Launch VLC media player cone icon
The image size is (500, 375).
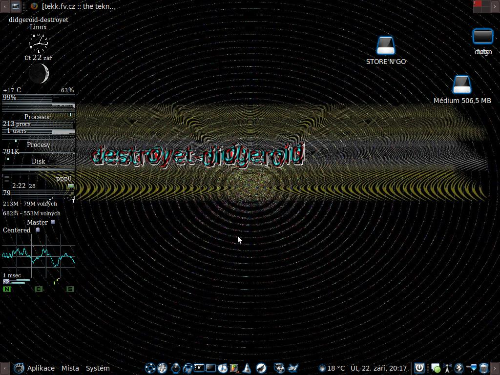[247, 368]
